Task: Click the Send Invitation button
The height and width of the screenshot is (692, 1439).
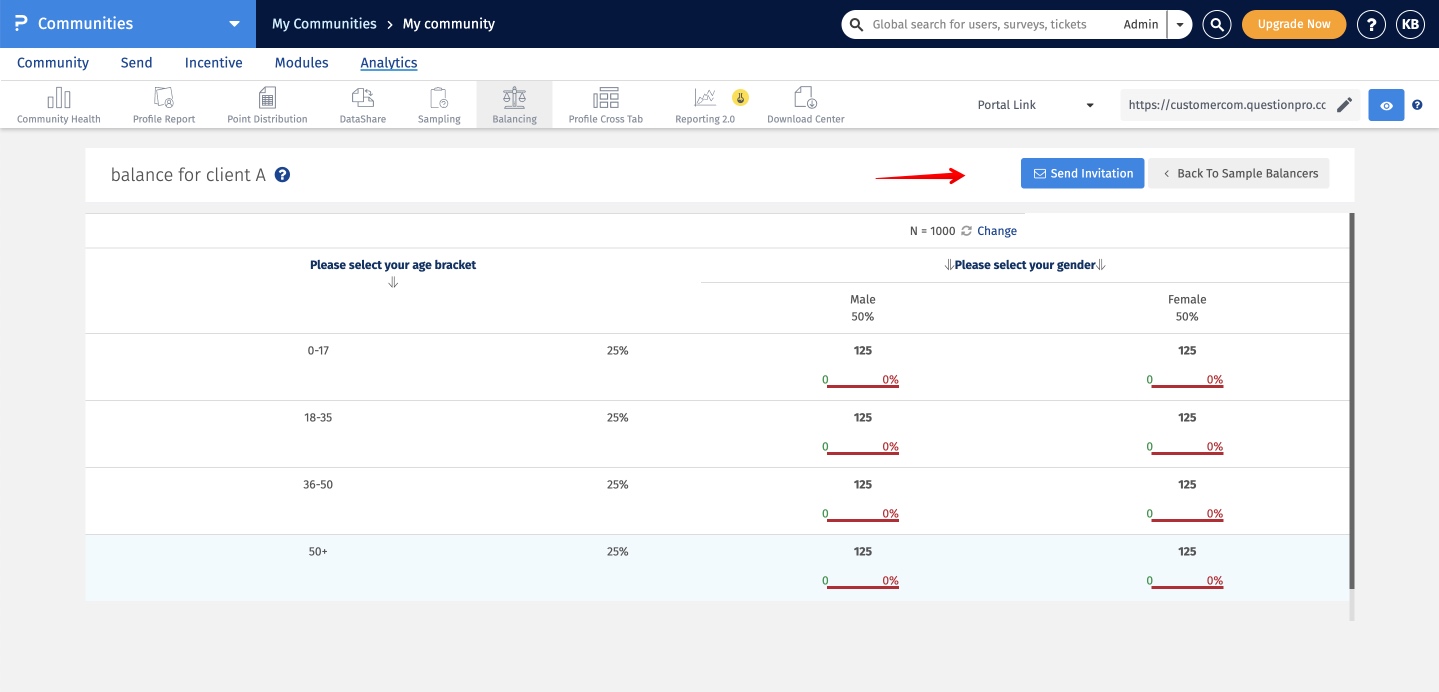Action: pyautogui.click(x=1082, y=173)
